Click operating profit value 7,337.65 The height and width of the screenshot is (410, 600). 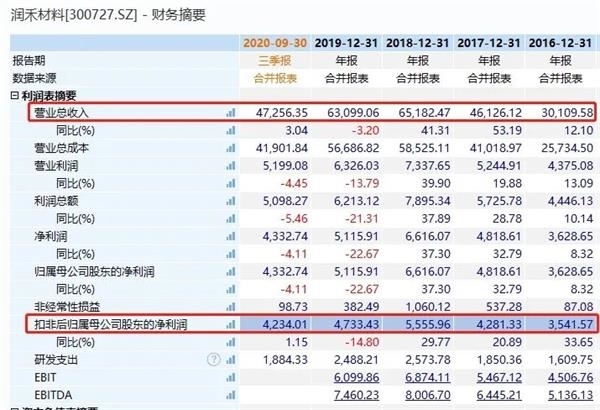[x=428, y=166]
